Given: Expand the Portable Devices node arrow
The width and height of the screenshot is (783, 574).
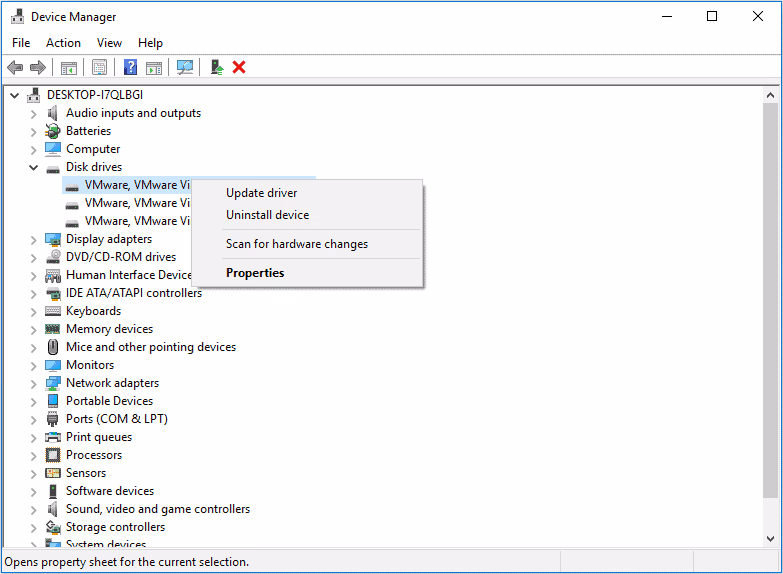Looking at the screenshot, I should 33,402.
